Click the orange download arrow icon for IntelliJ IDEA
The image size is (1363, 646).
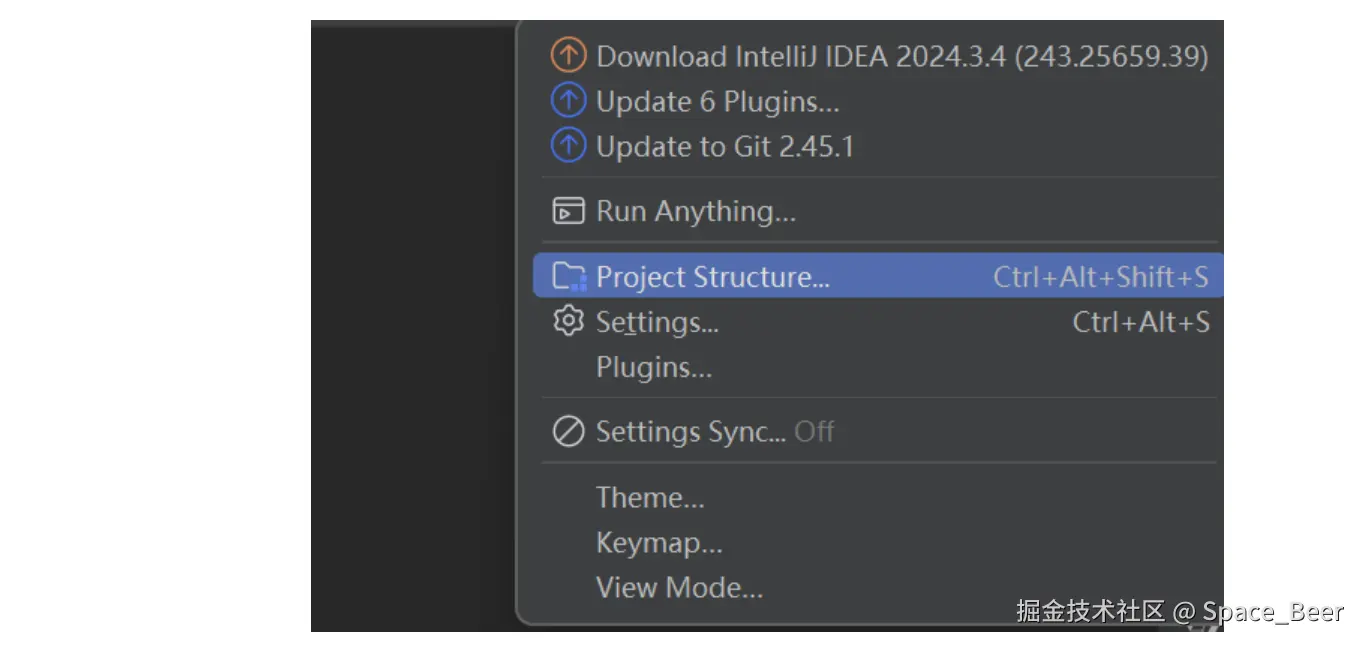tap(568, 56)
